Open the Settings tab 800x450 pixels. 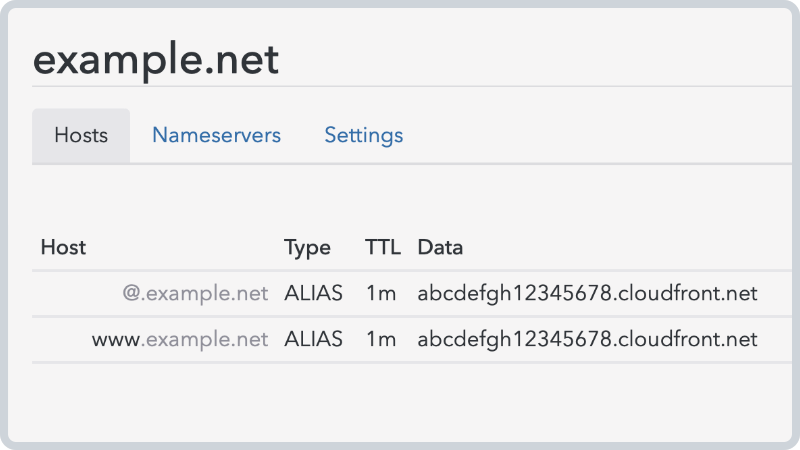click(x=364, y=136)
